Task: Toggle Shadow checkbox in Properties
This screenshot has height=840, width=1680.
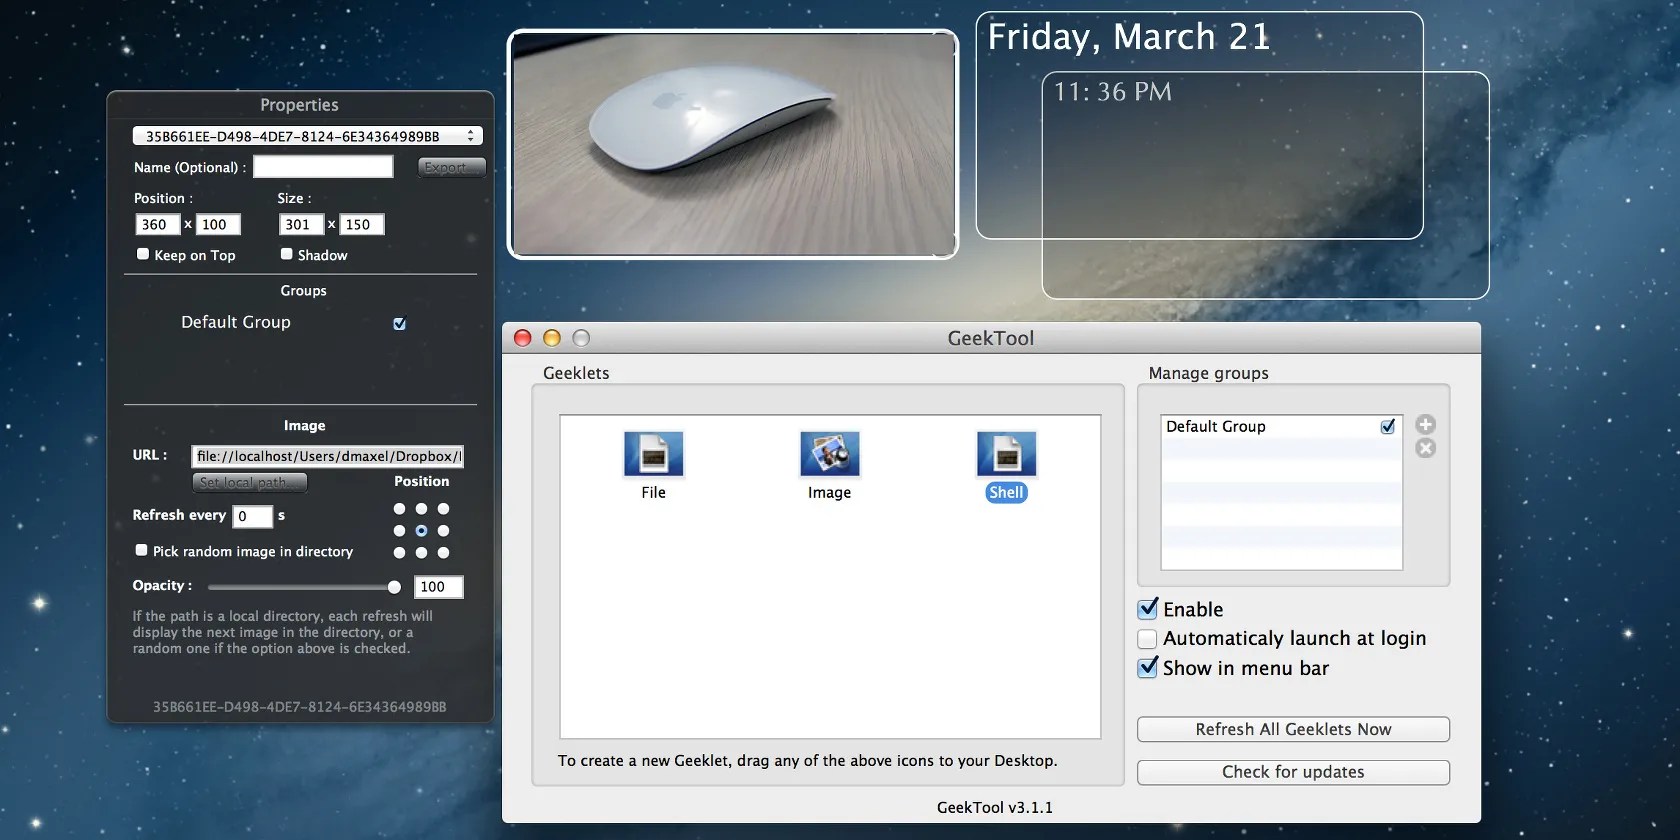Action: pos(287,254)
